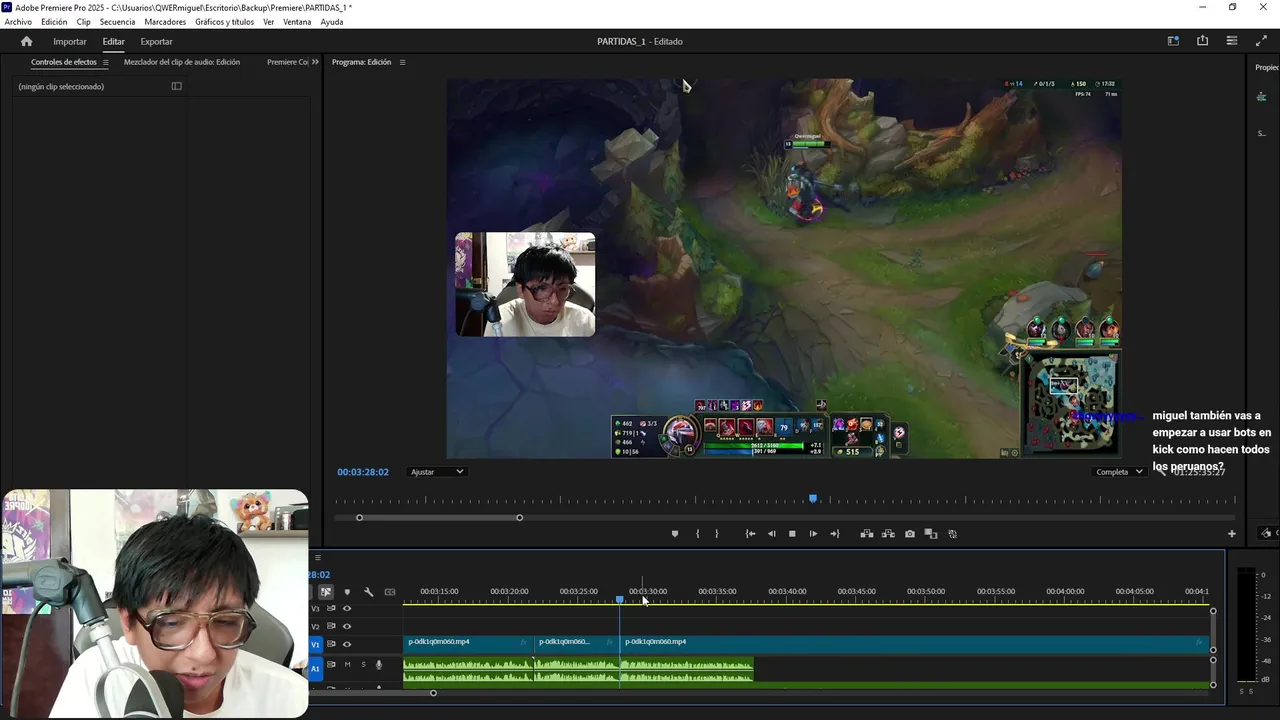Switch to the Editar workspace
Screen dimensions: 1280x720
[x=113, y=41]
